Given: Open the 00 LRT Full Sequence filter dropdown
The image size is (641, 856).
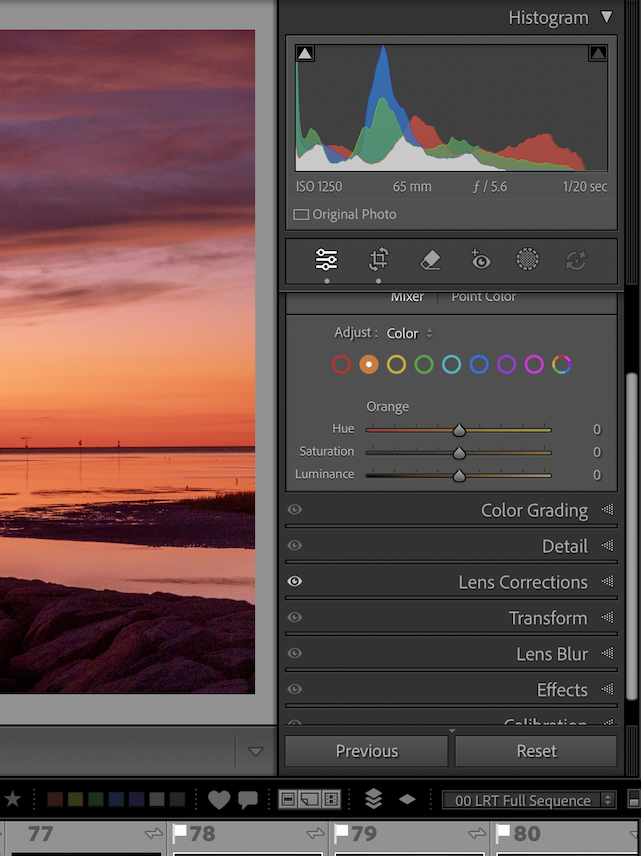Looking at the screenshot, I should (x=529, y=800).
